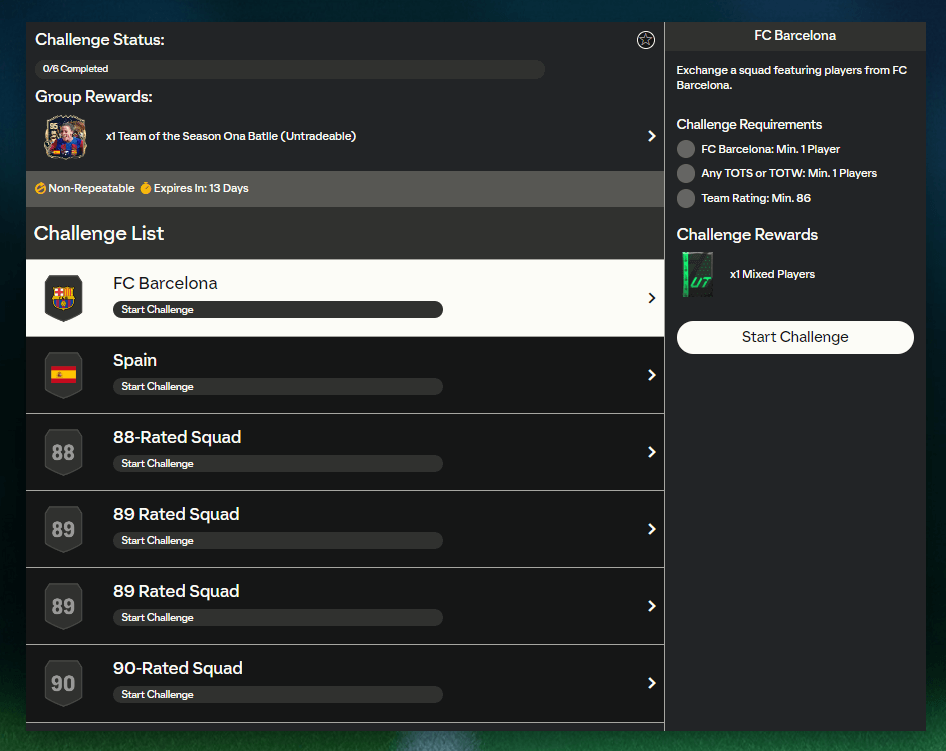Toggle the TOTS or TOTW requirement indicator
The height and width of the screenshot is (751, 946).
(686, 173)
